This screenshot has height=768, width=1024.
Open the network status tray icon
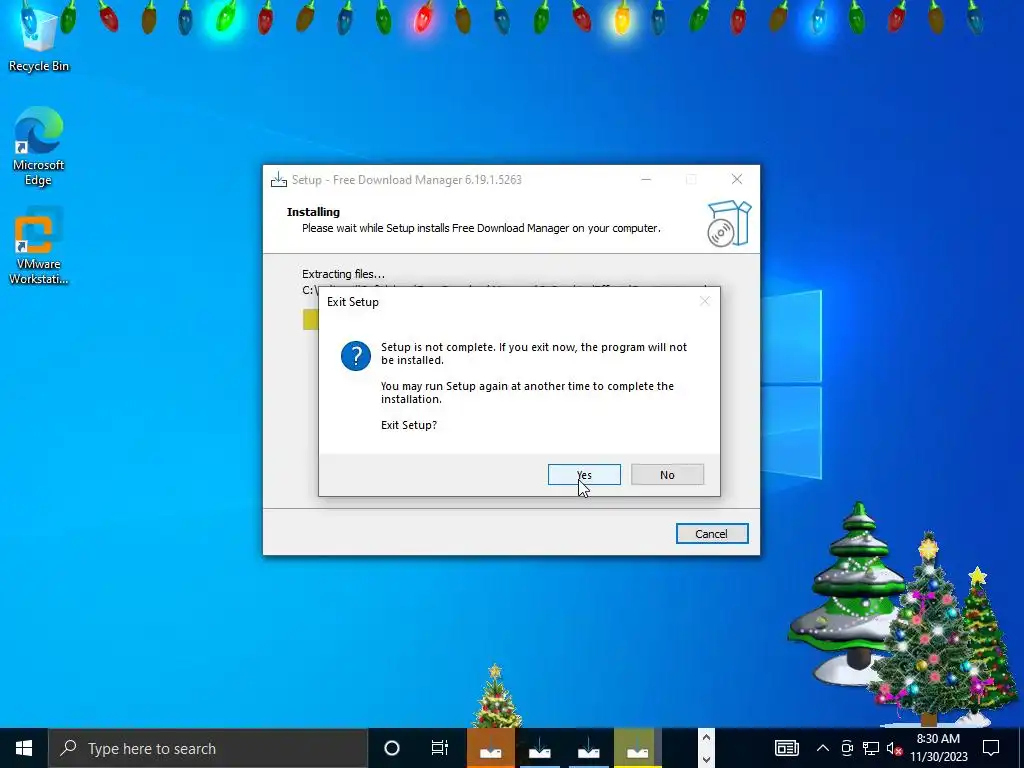(871, 748)
